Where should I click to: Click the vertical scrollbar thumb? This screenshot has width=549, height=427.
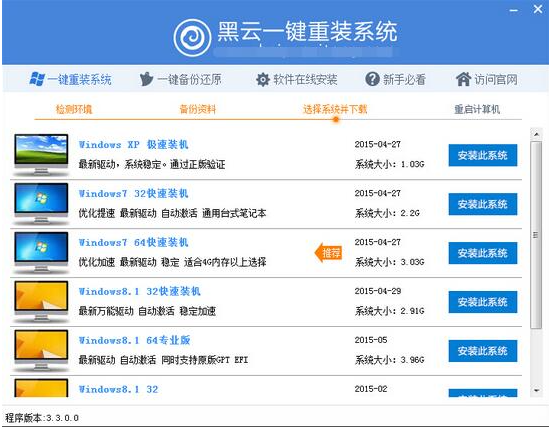536,235
